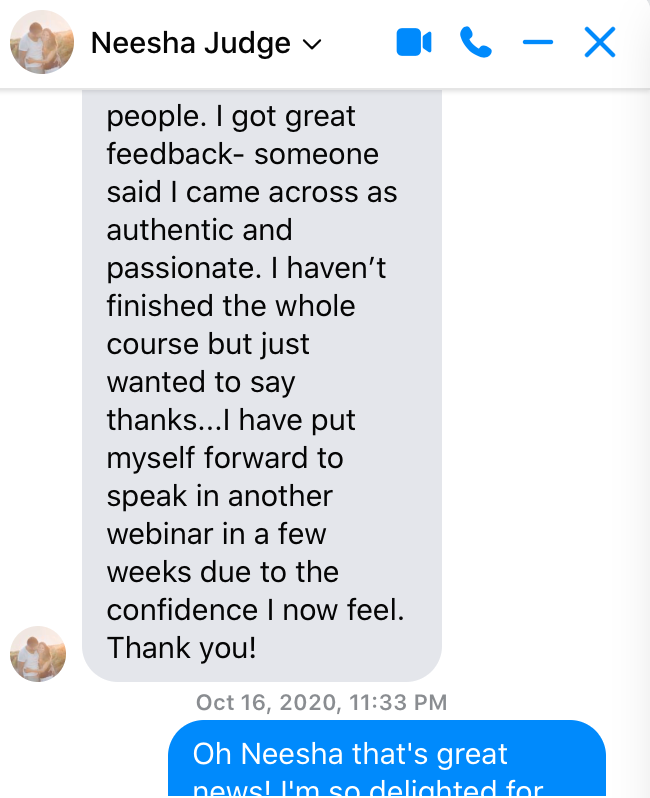Minimize the chat window
The image size is (650, 798).
pyautogui.click(x=537, y=43)
